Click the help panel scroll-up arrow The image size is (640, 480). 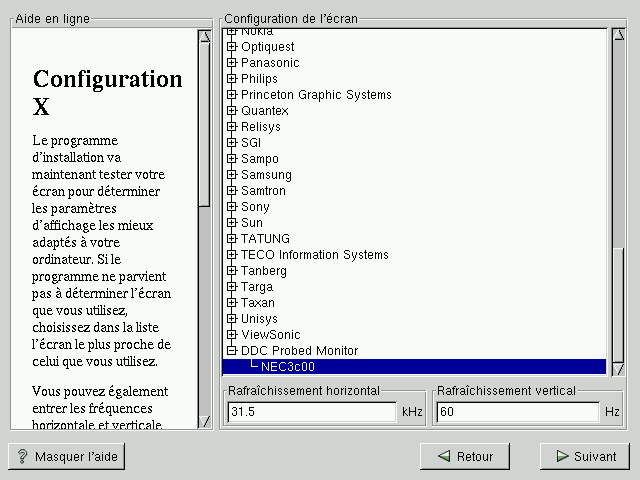204,37
